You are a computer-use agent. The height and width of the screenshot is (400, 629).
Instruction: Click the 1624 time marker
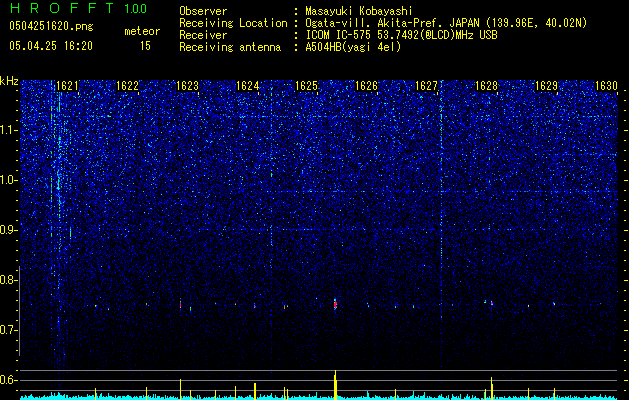click(248, 86)
